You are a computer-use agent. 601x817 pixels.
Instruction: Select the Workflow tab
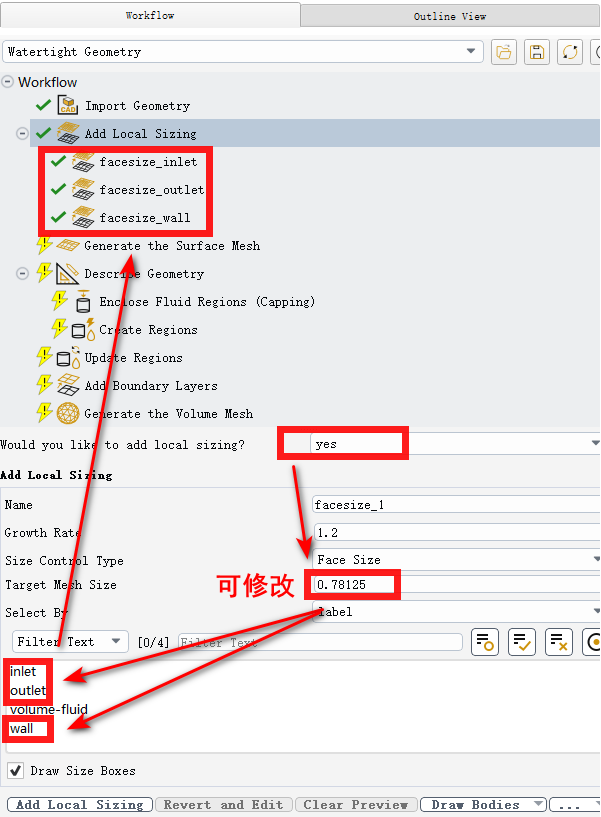point(150,15)
